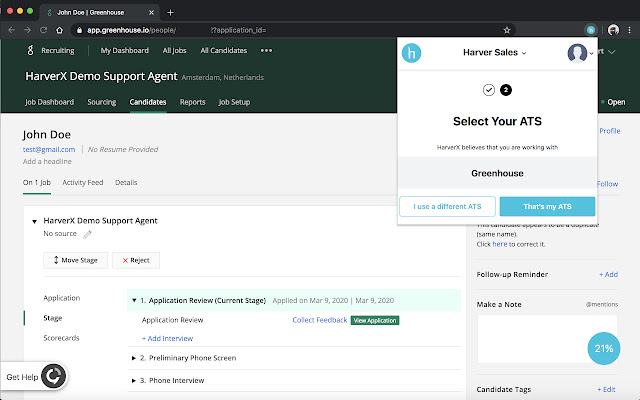Open the Get Help widget icon
Viewport: 640px width, 400px height.
pos(54,377)
